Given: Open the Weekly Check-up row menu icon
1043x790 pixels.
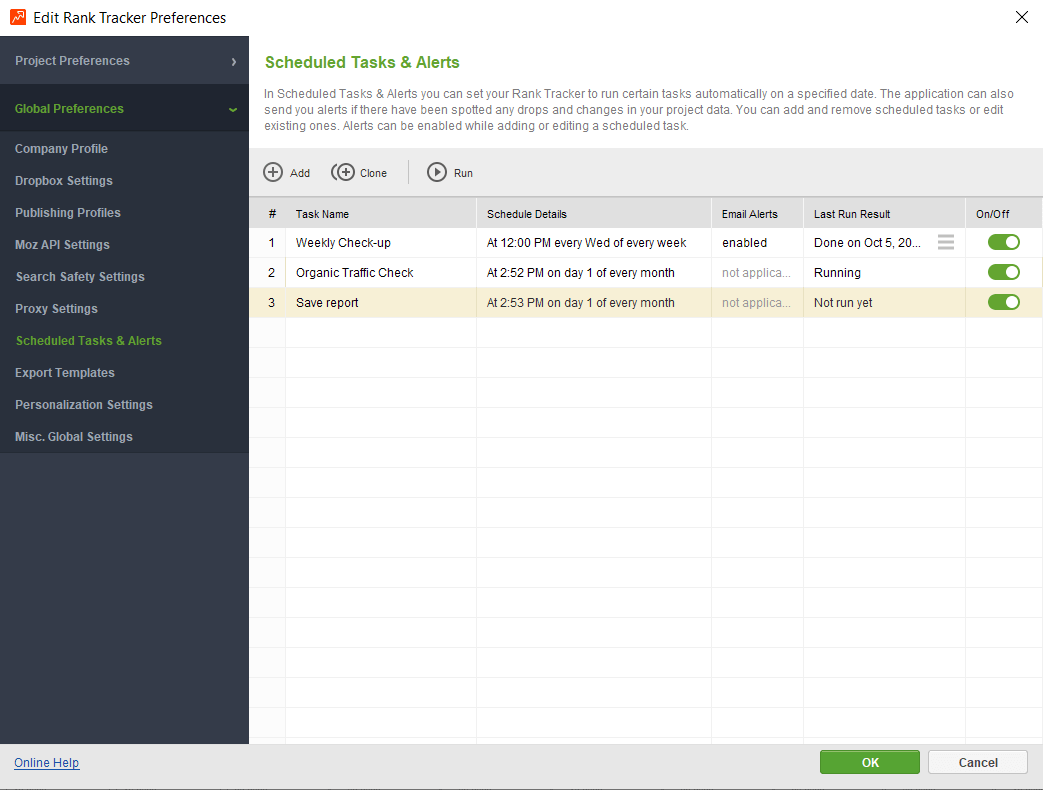Looking at the screenshot, I should pyautogui.click(x=946, y=242).
